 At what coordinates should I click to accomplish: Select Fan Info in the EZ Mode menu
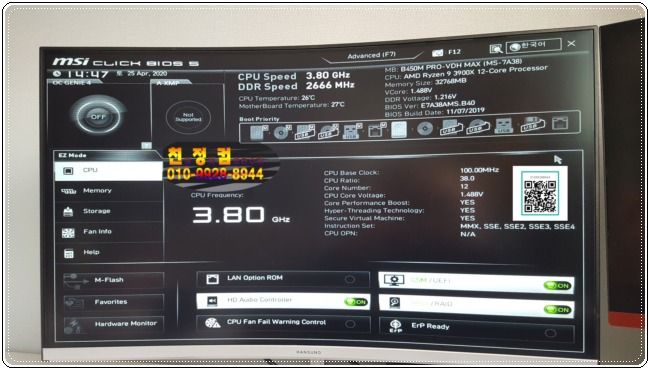[x=109, y=232]
